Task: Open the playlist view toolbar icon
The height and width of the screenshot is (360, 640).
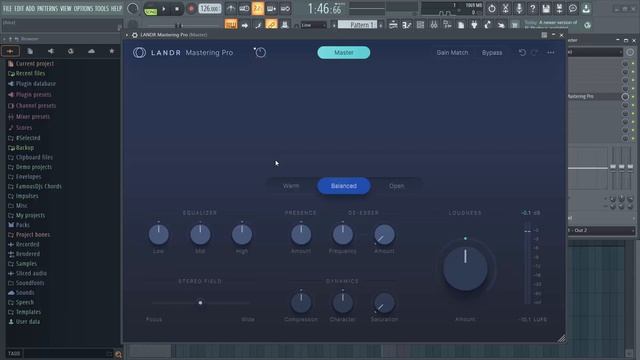Action: click(x=393, y=25)
